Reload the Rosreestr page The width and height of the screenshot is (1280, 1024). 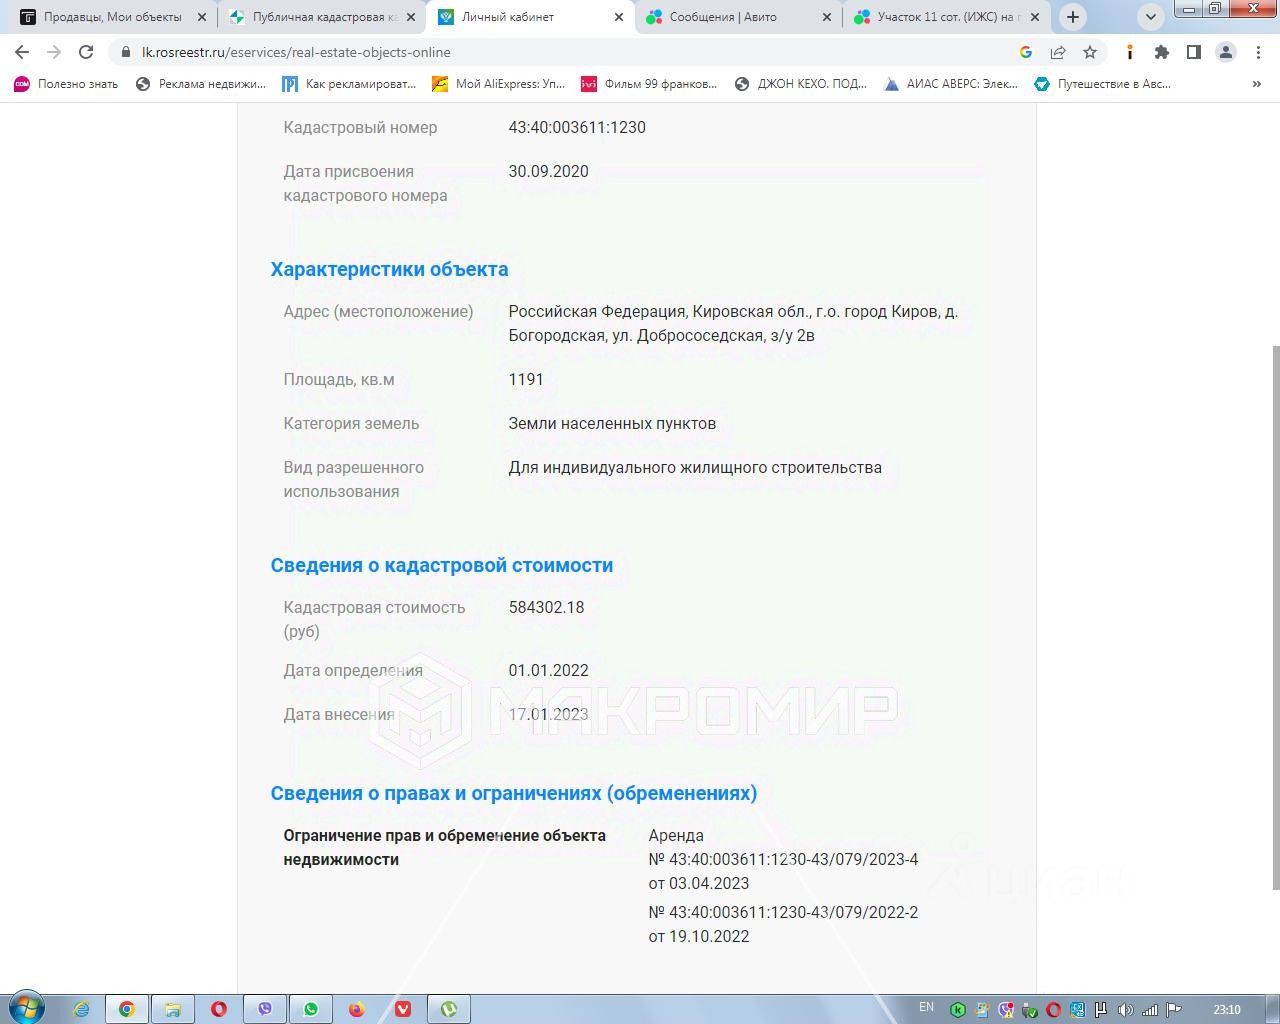click(x=86, y=52)
